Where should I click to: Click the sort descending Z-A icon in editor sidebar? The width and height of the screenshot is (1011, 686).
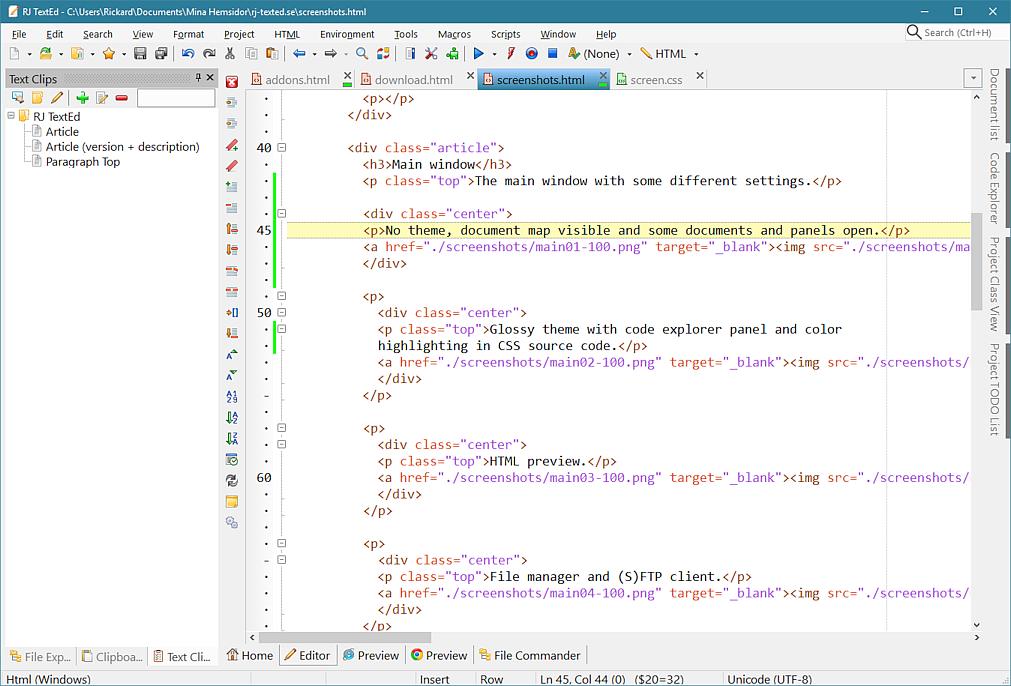coord(232,439)
